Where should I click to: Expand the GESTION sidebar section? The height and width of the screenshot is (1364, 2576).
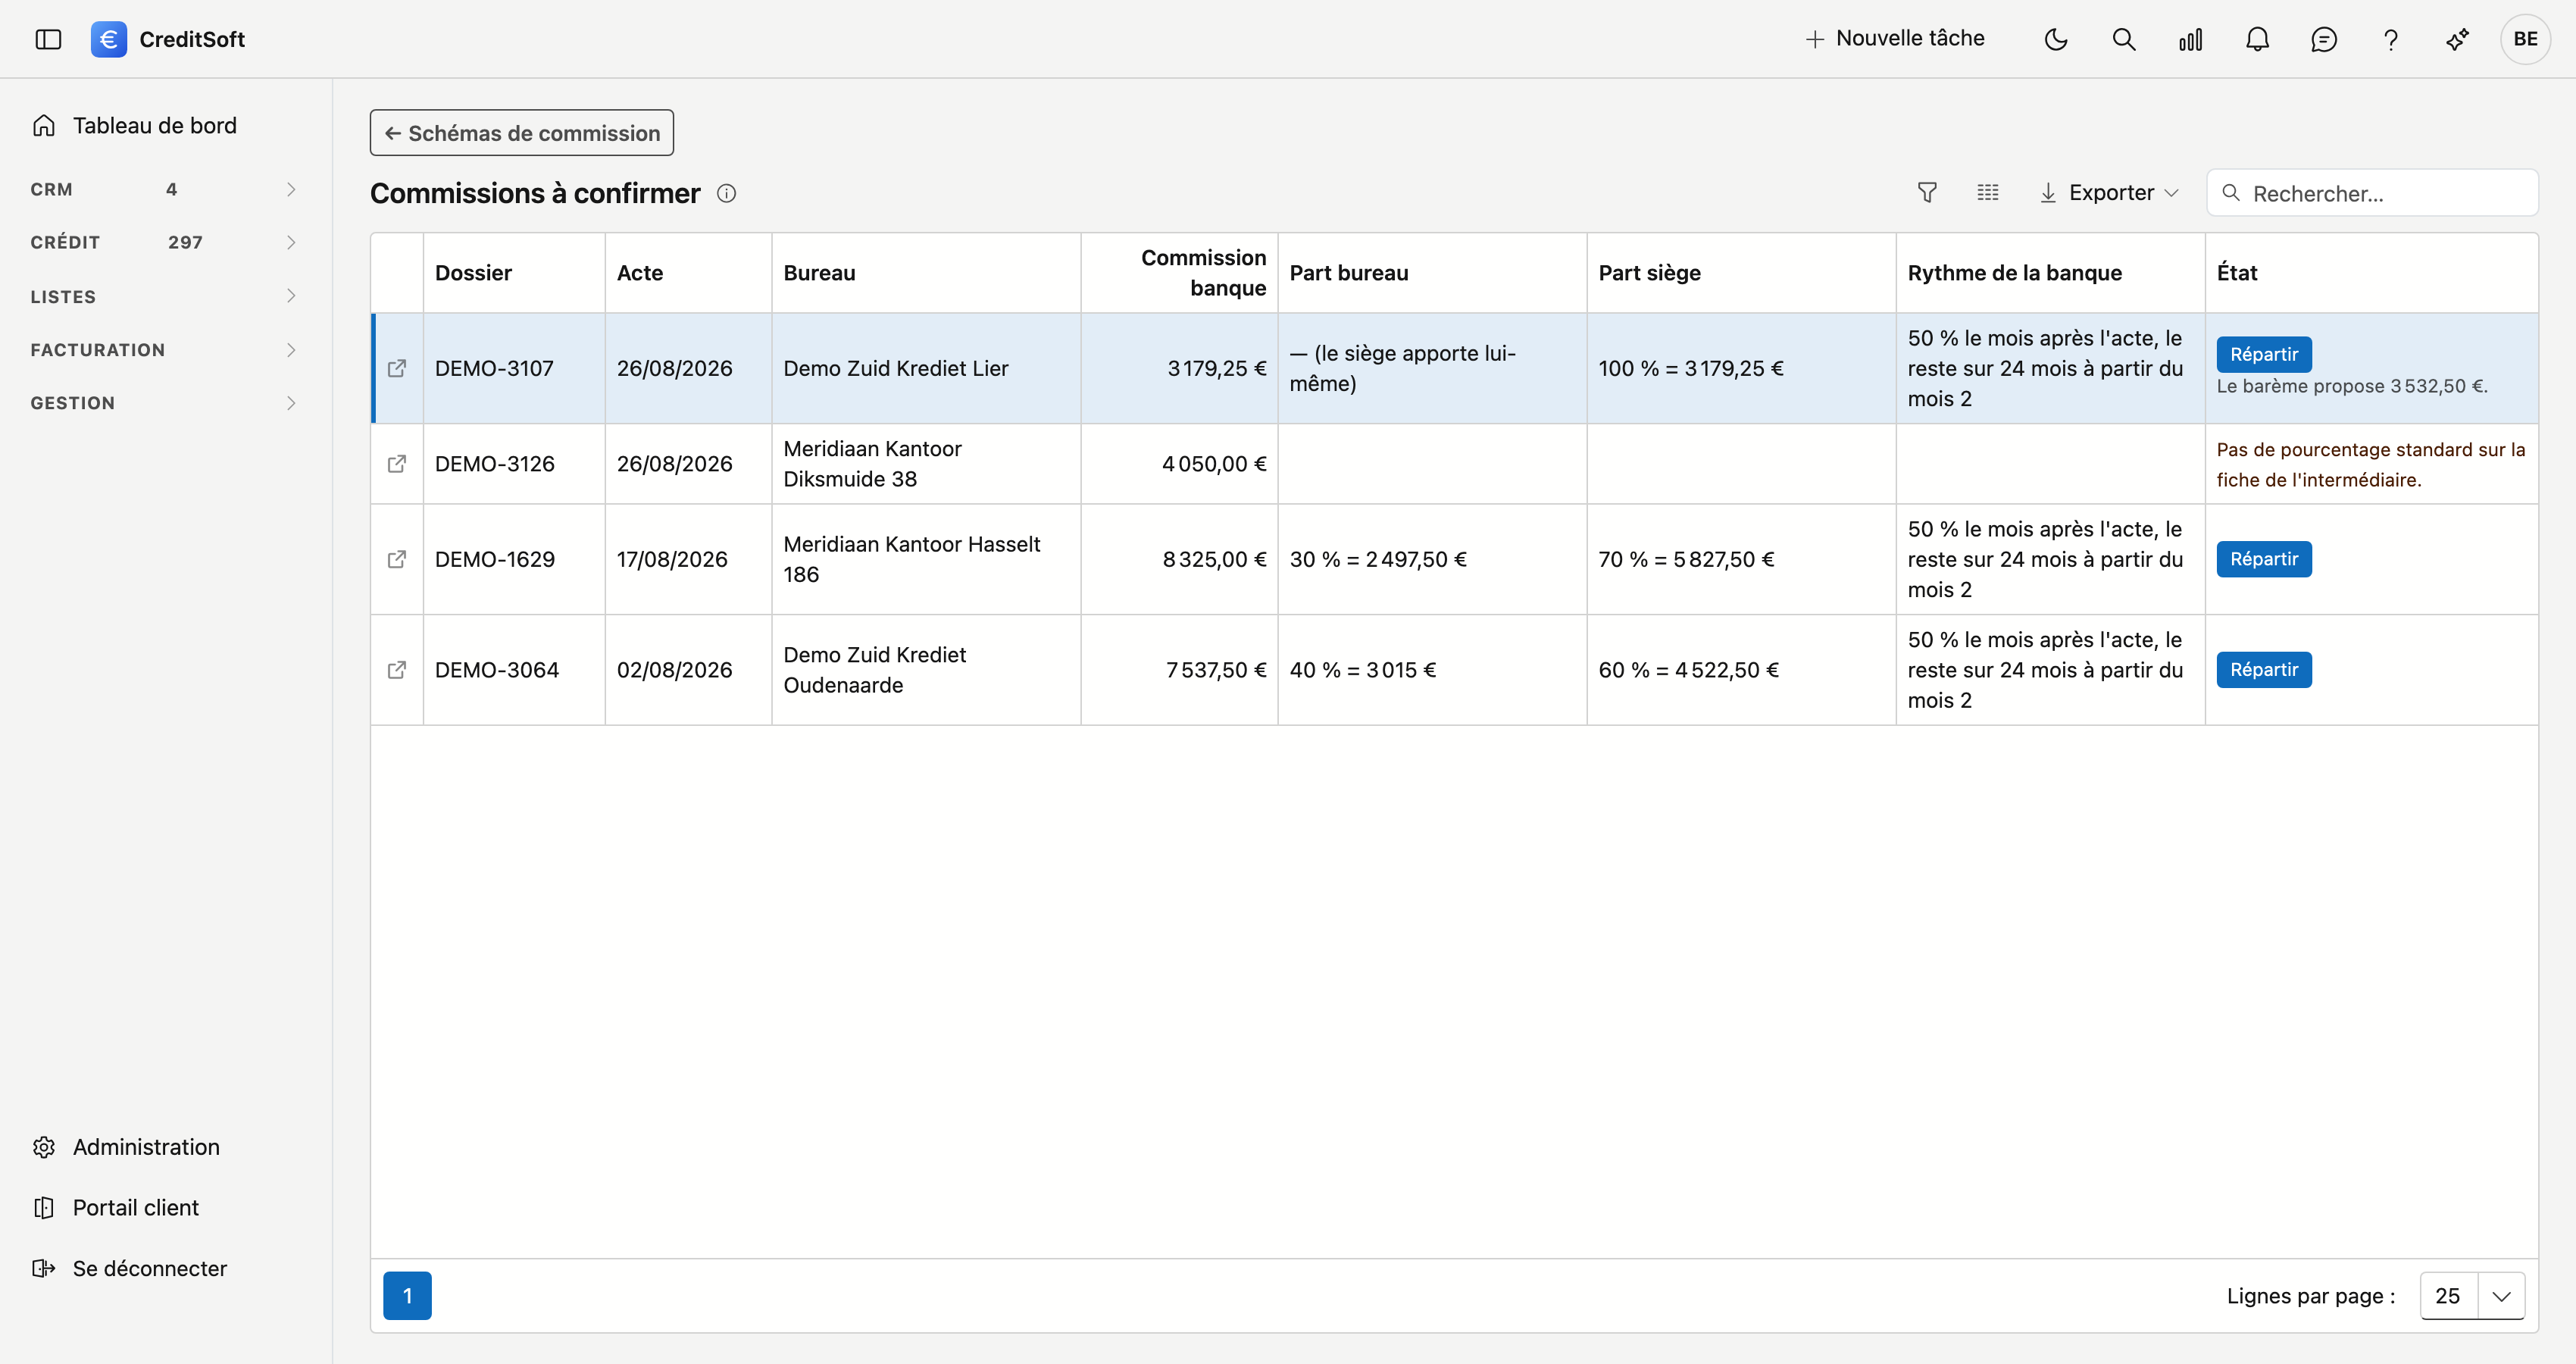pyautogui.click(x=164, y=403)
